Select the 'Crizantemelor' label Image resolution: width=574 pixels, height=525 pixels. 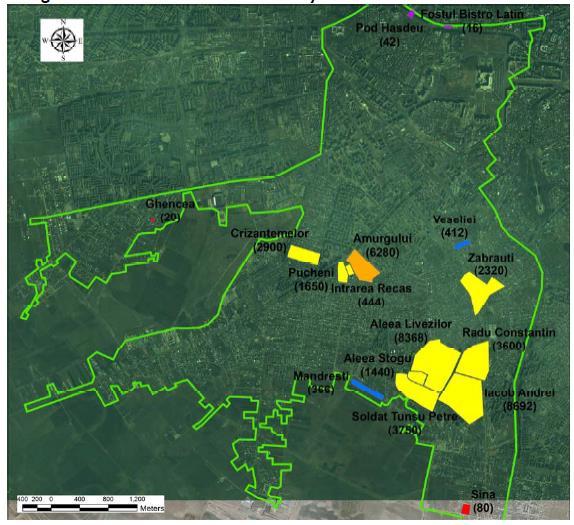click(269, 234)
